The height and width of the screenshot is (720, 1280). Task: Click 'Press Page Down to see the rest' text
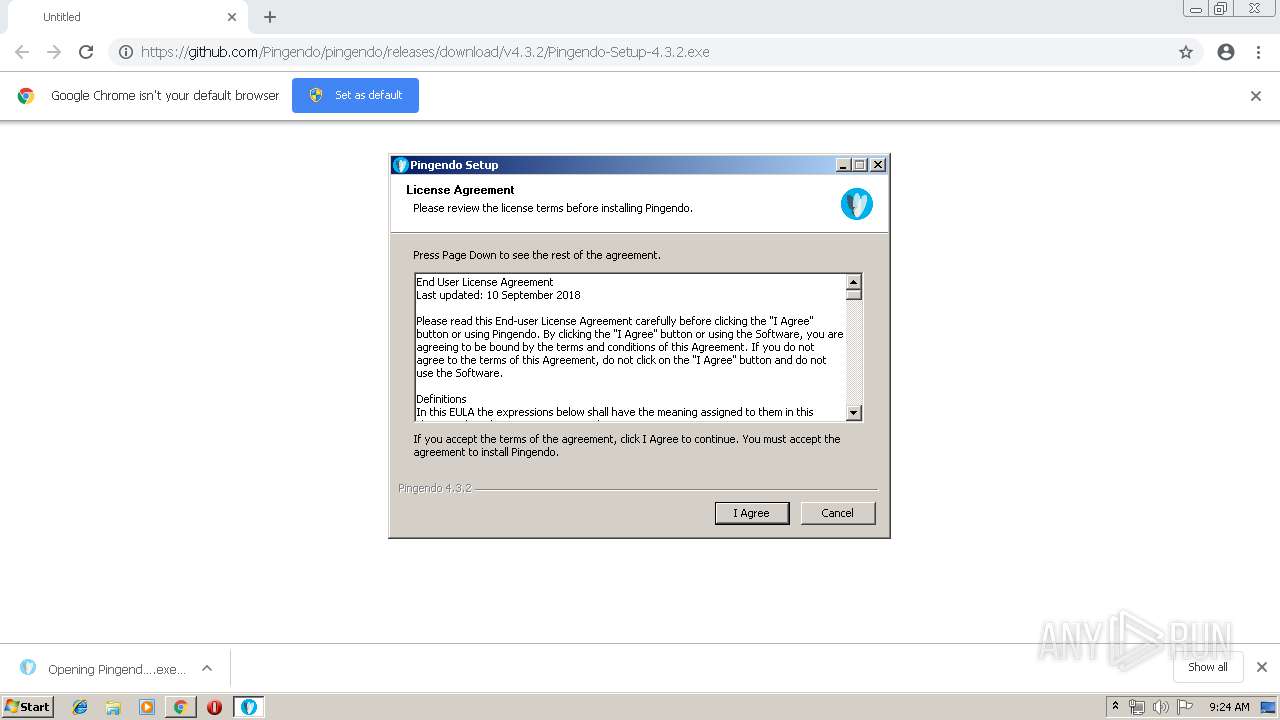(x=537, y=255)
